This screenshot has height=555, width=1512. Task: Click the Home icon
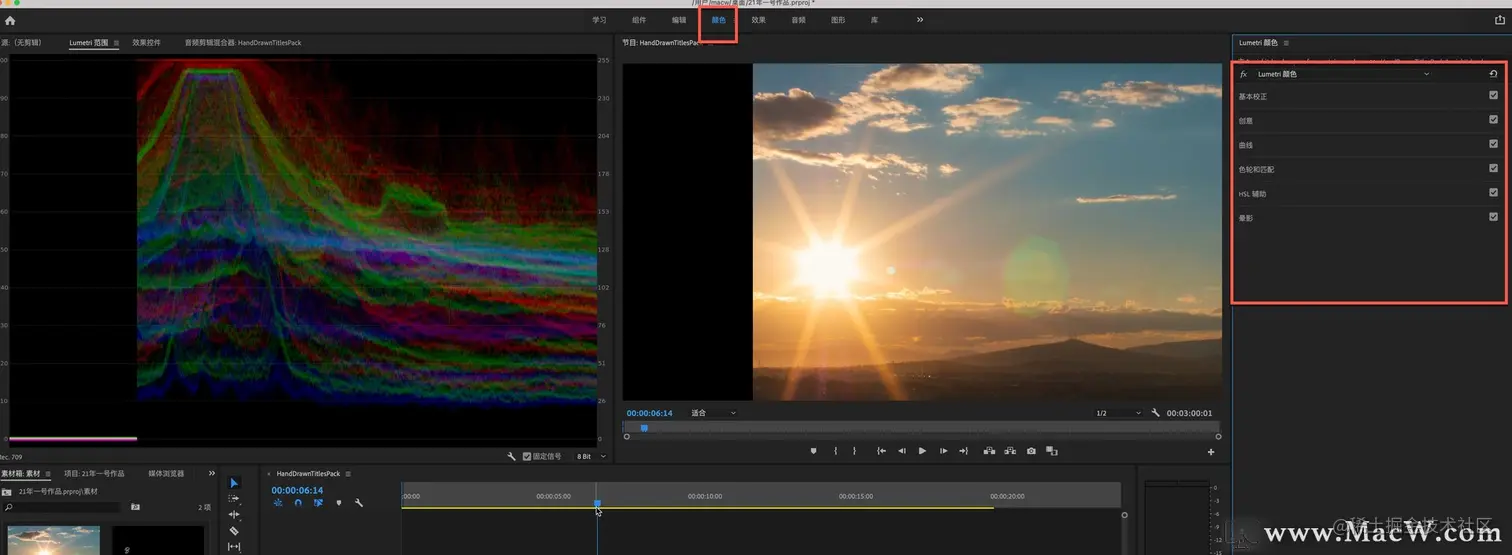pyautogui.click(x=10, y=20)
